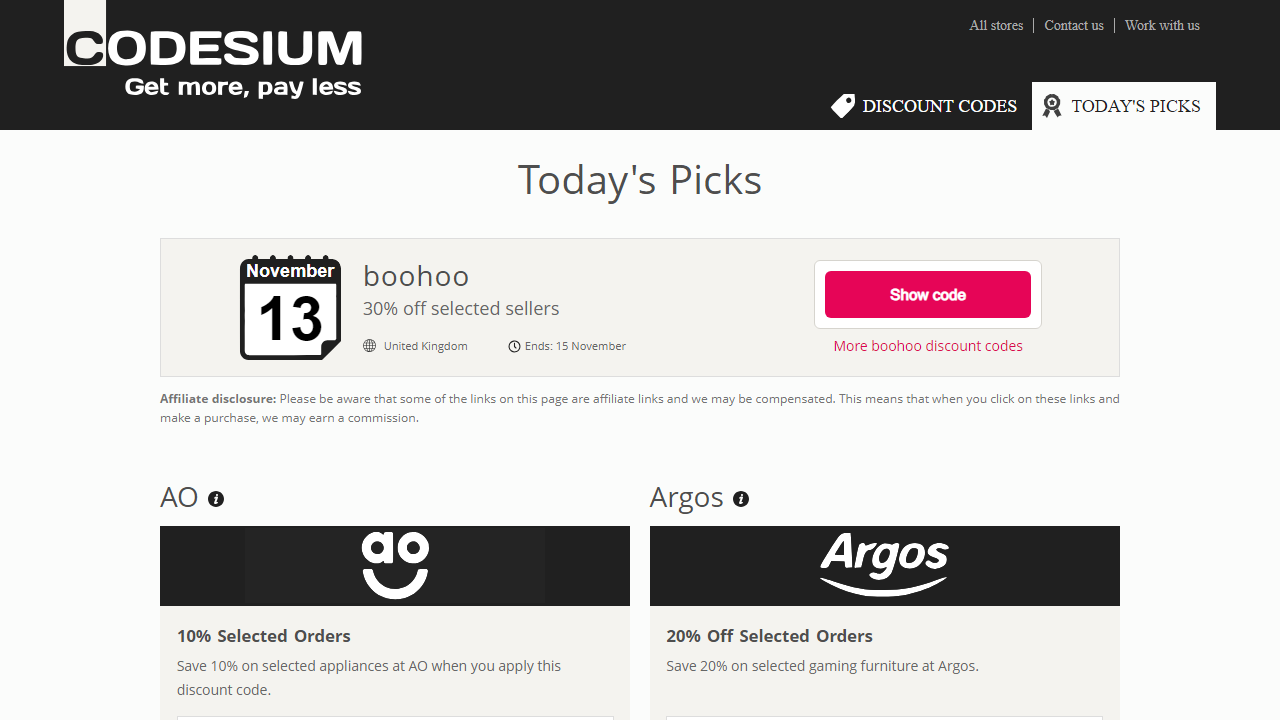Click the tag icon beside Discount Codes
The image size is (1280, 720).
point(843,106)
